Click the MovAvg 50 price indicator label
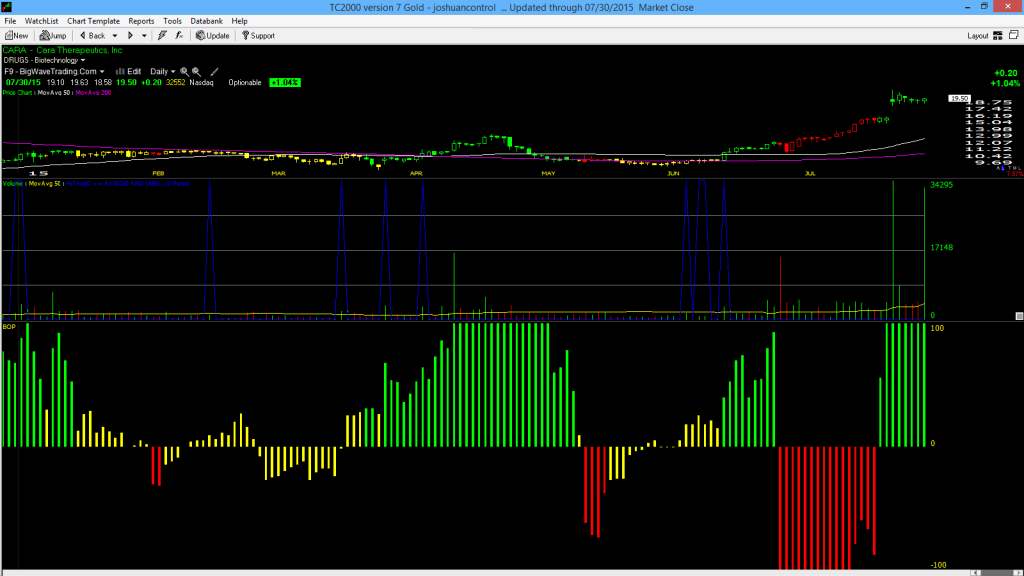The width and height of the screenshot is (1024, 576). point(55,93)
